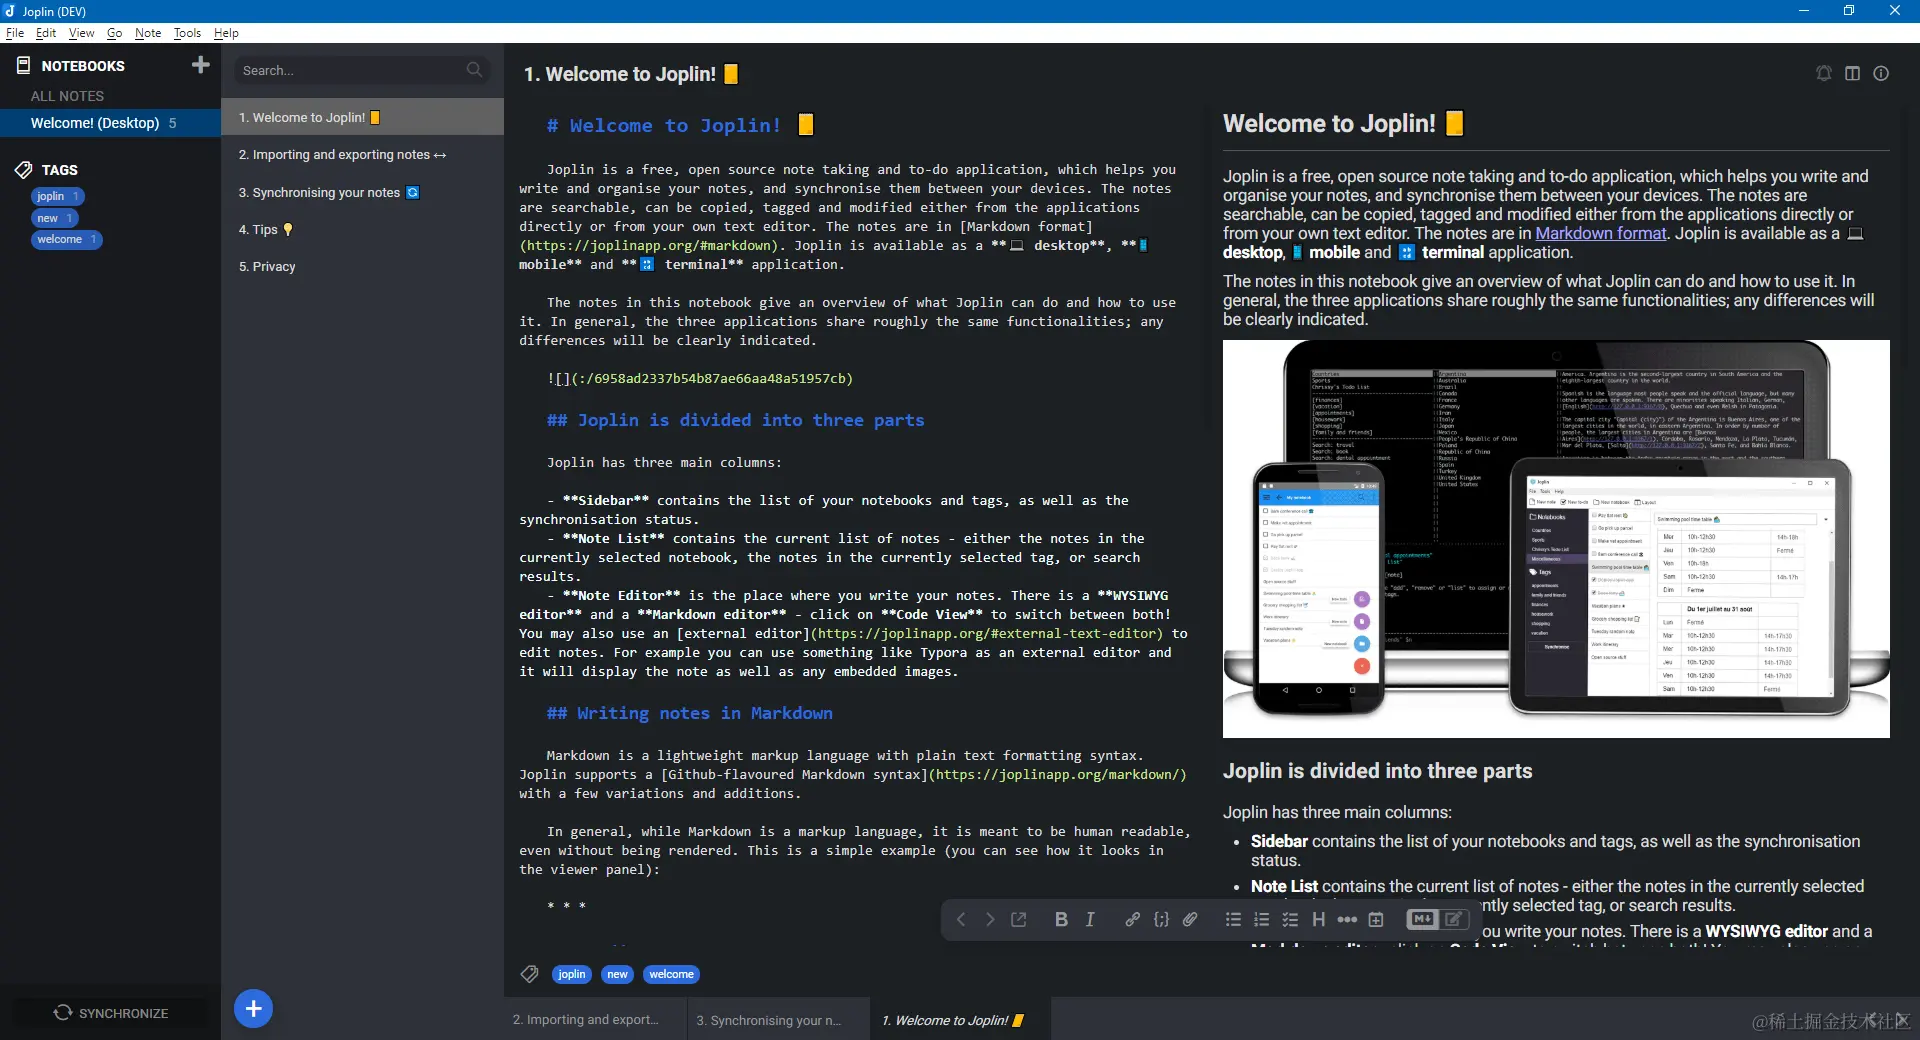Screen dimensions: 1920x1040
Task: Open the Note menu
Action: [x=148, y=33]
